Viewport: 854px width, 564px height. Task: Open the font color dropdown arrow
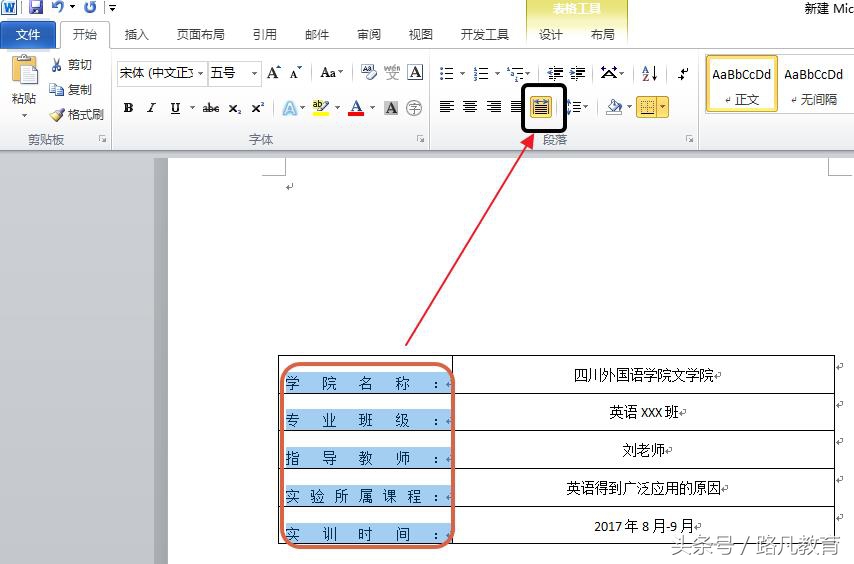click(x=373, y=108)
